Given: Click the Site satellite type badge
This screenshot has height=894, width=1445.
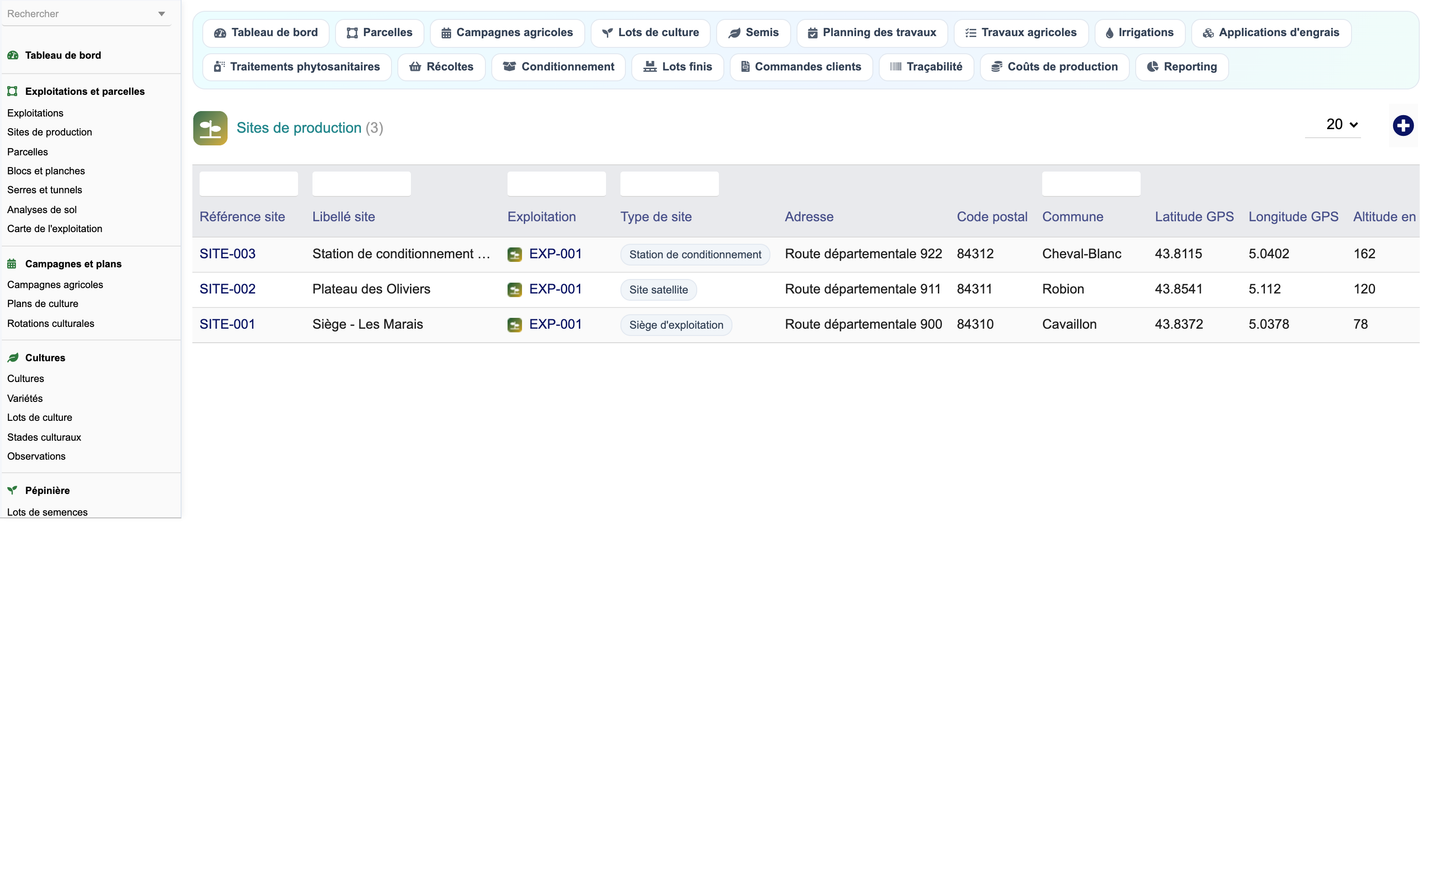Looking at the screenshot, I should [659, 290].
